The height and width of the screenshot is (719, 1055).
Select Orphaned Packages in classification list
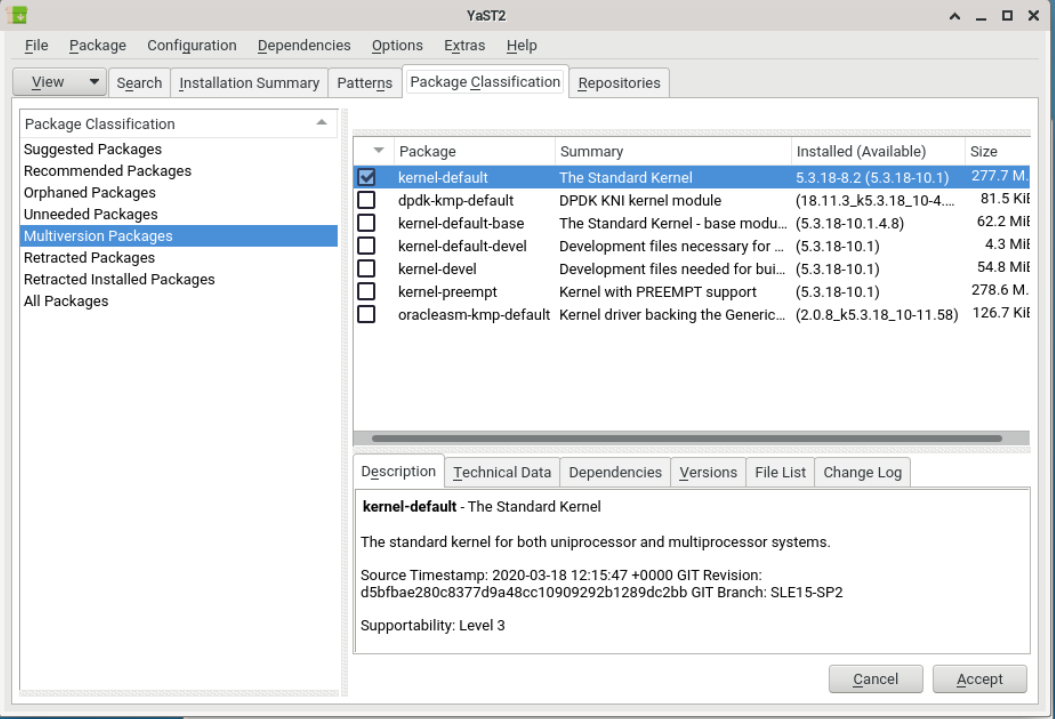coord(90,193)
